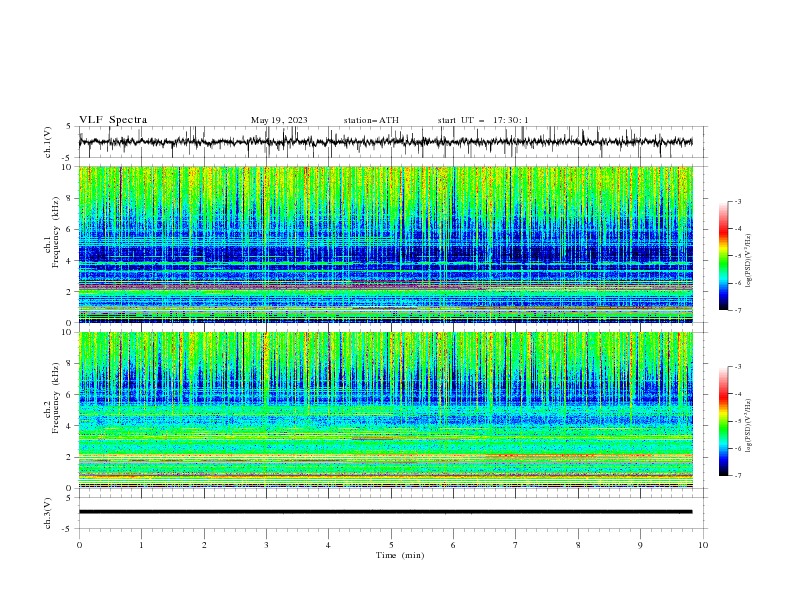Click time axis tick label "5"
Viewport: 792px width, 612px height.
click(x=391, y=545)
